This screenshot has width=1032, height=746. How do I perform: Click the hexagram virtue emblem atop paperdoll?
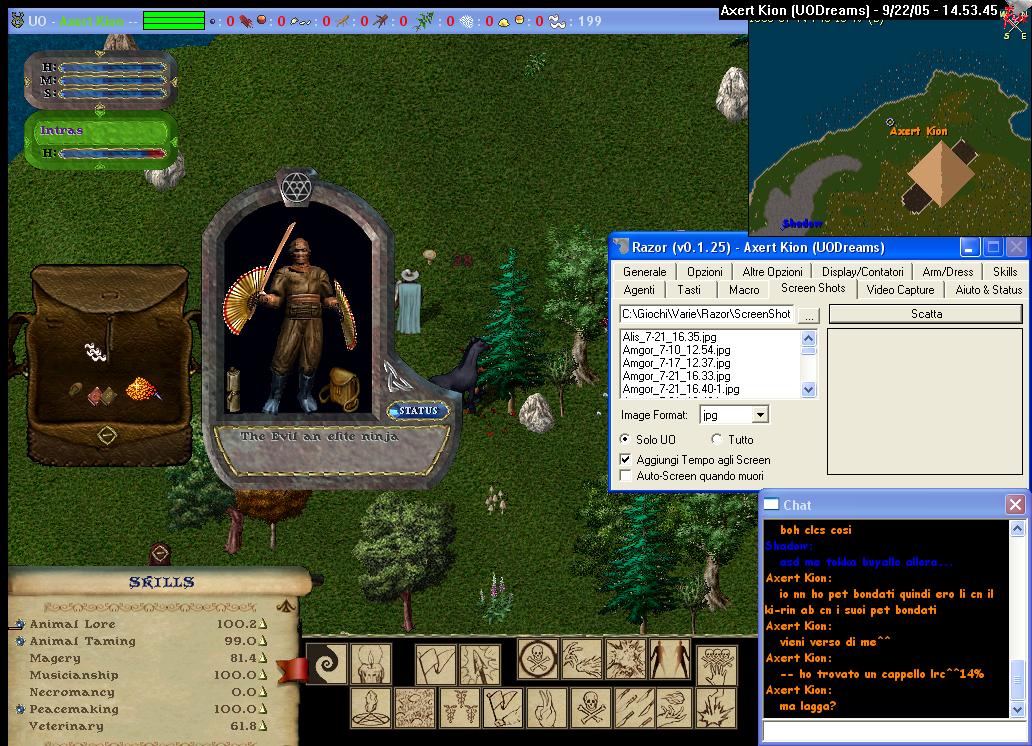pos(296,188)
